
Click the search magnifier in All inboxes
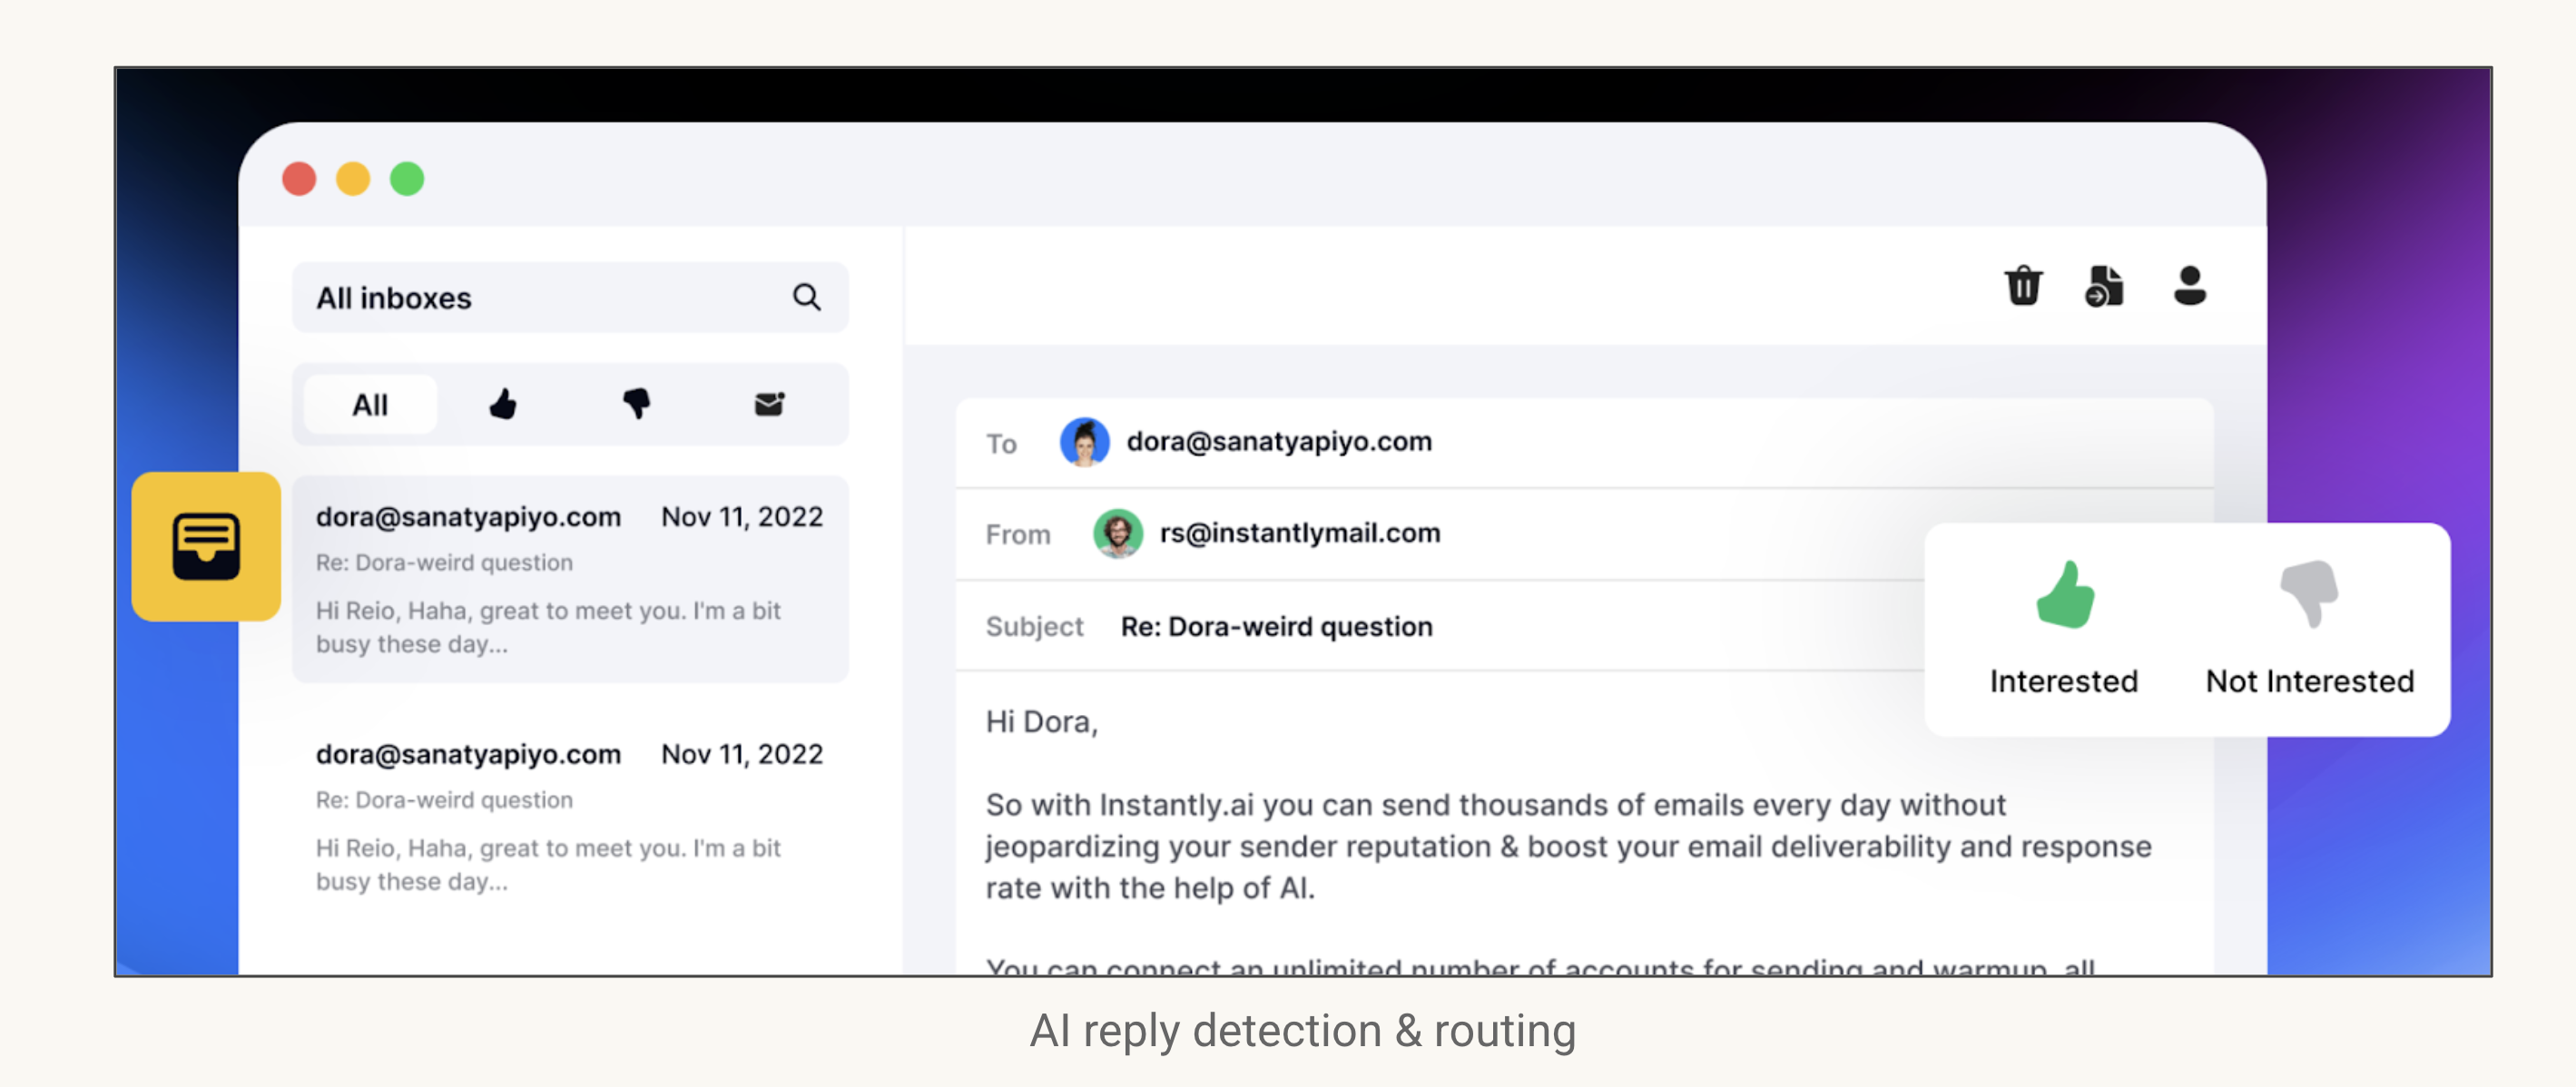coord(806,297)
